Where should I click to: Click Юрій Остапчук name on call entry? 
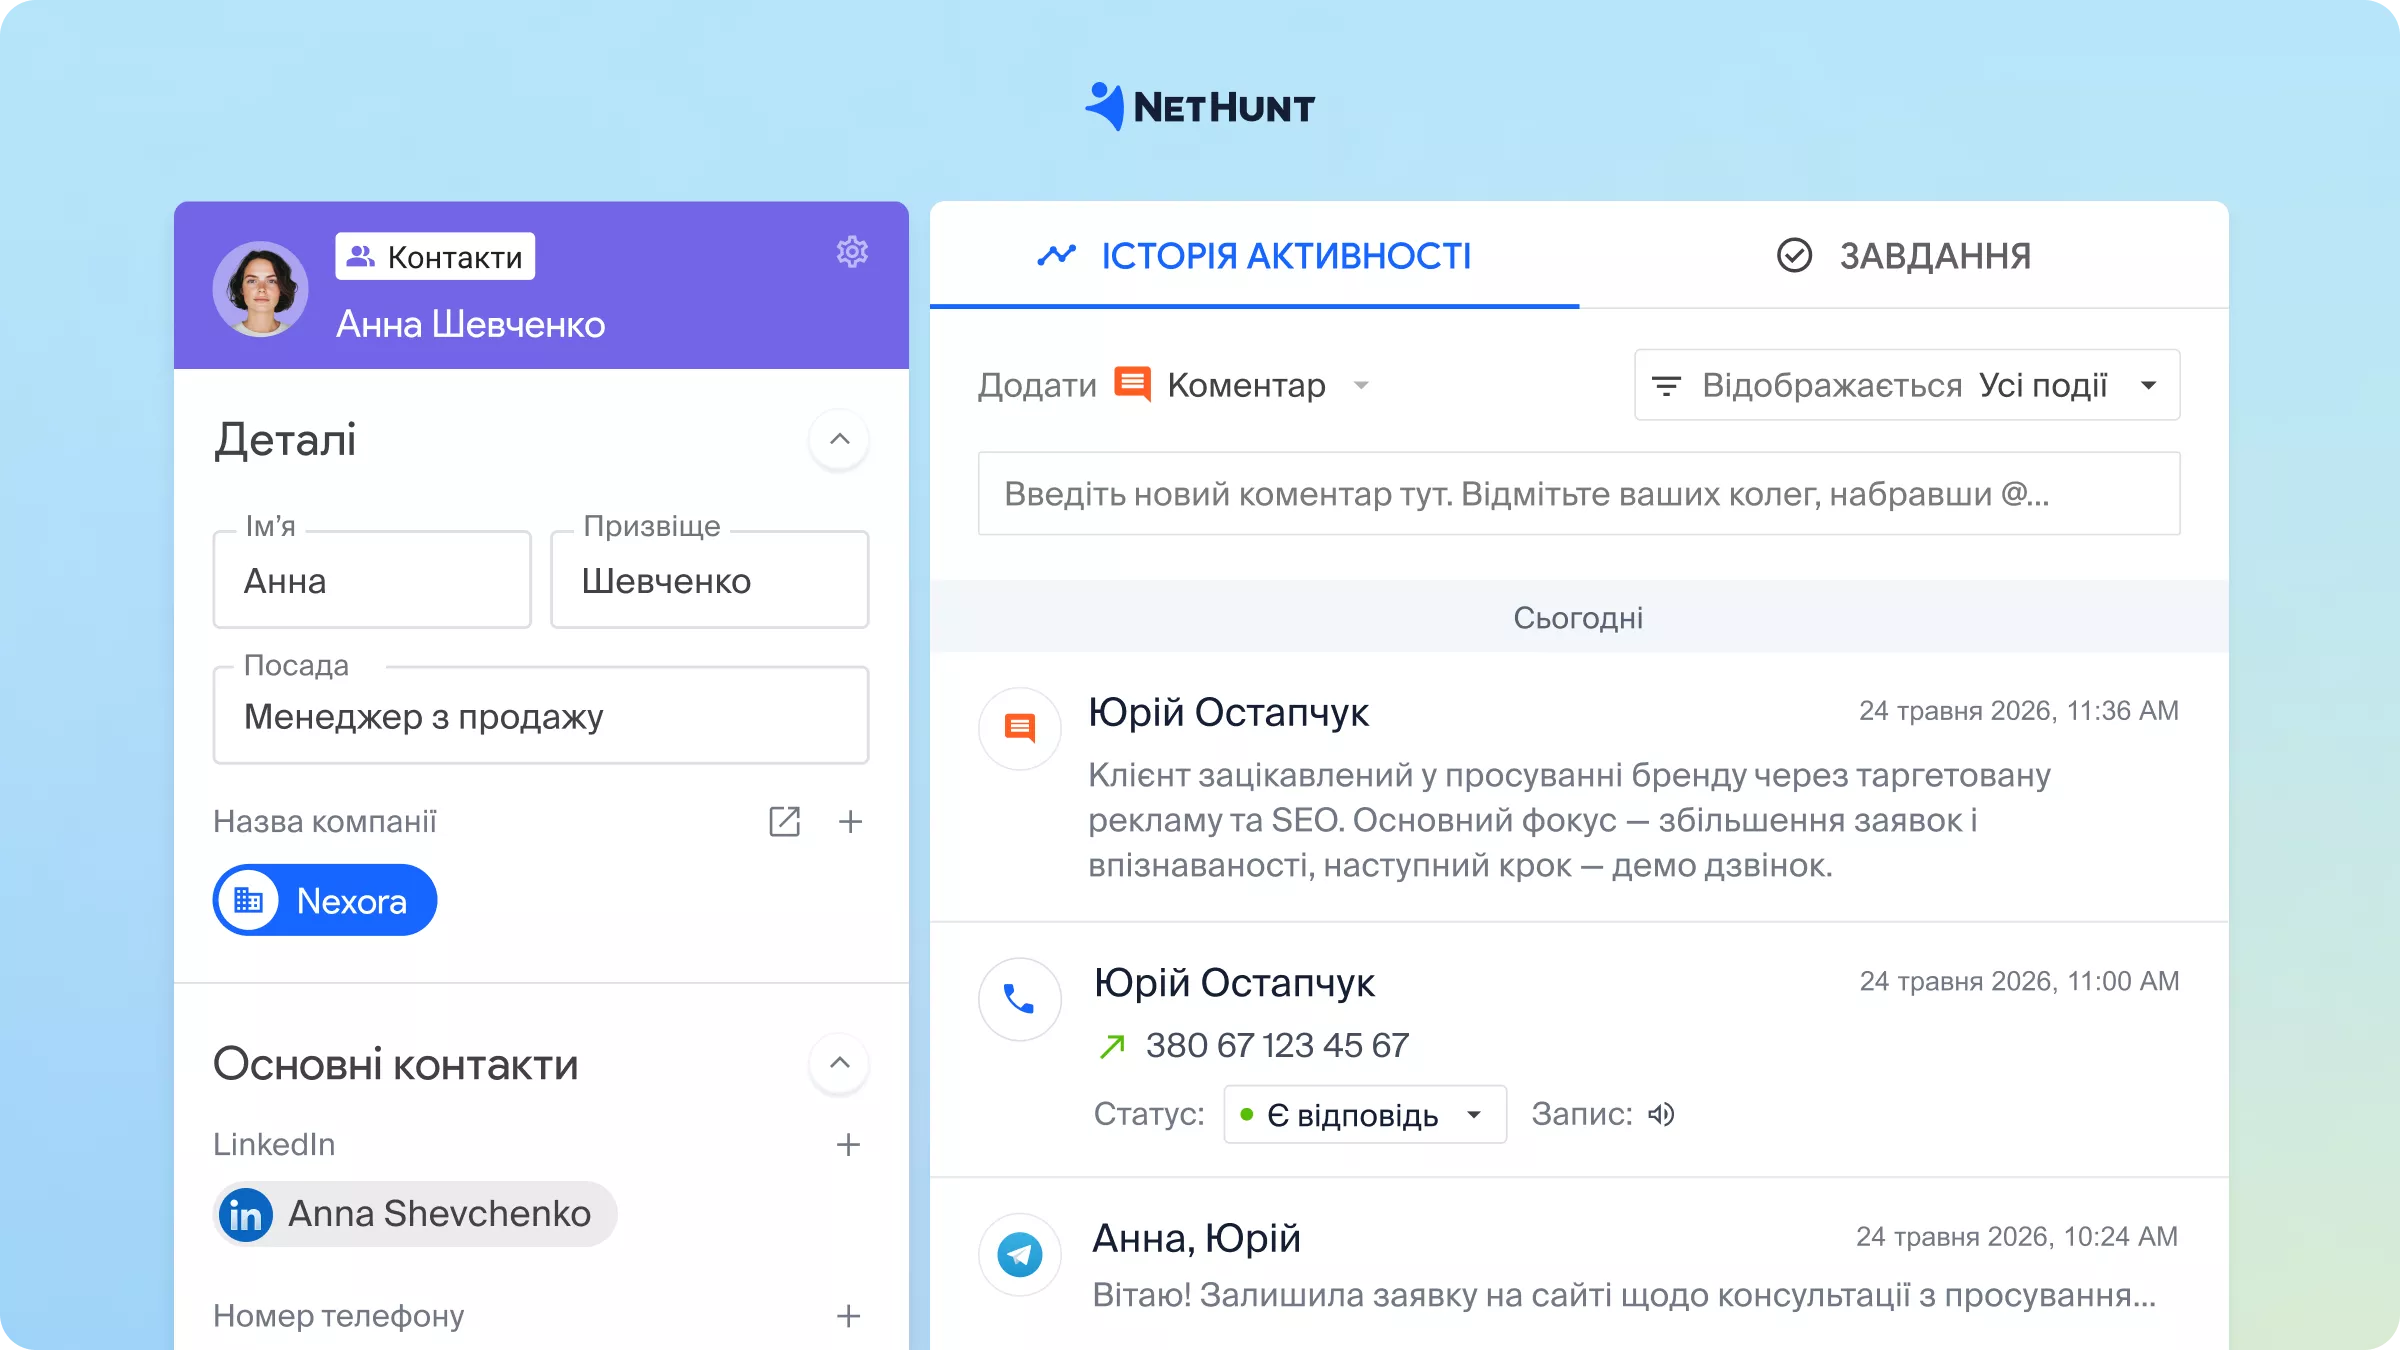point(1234,983)
